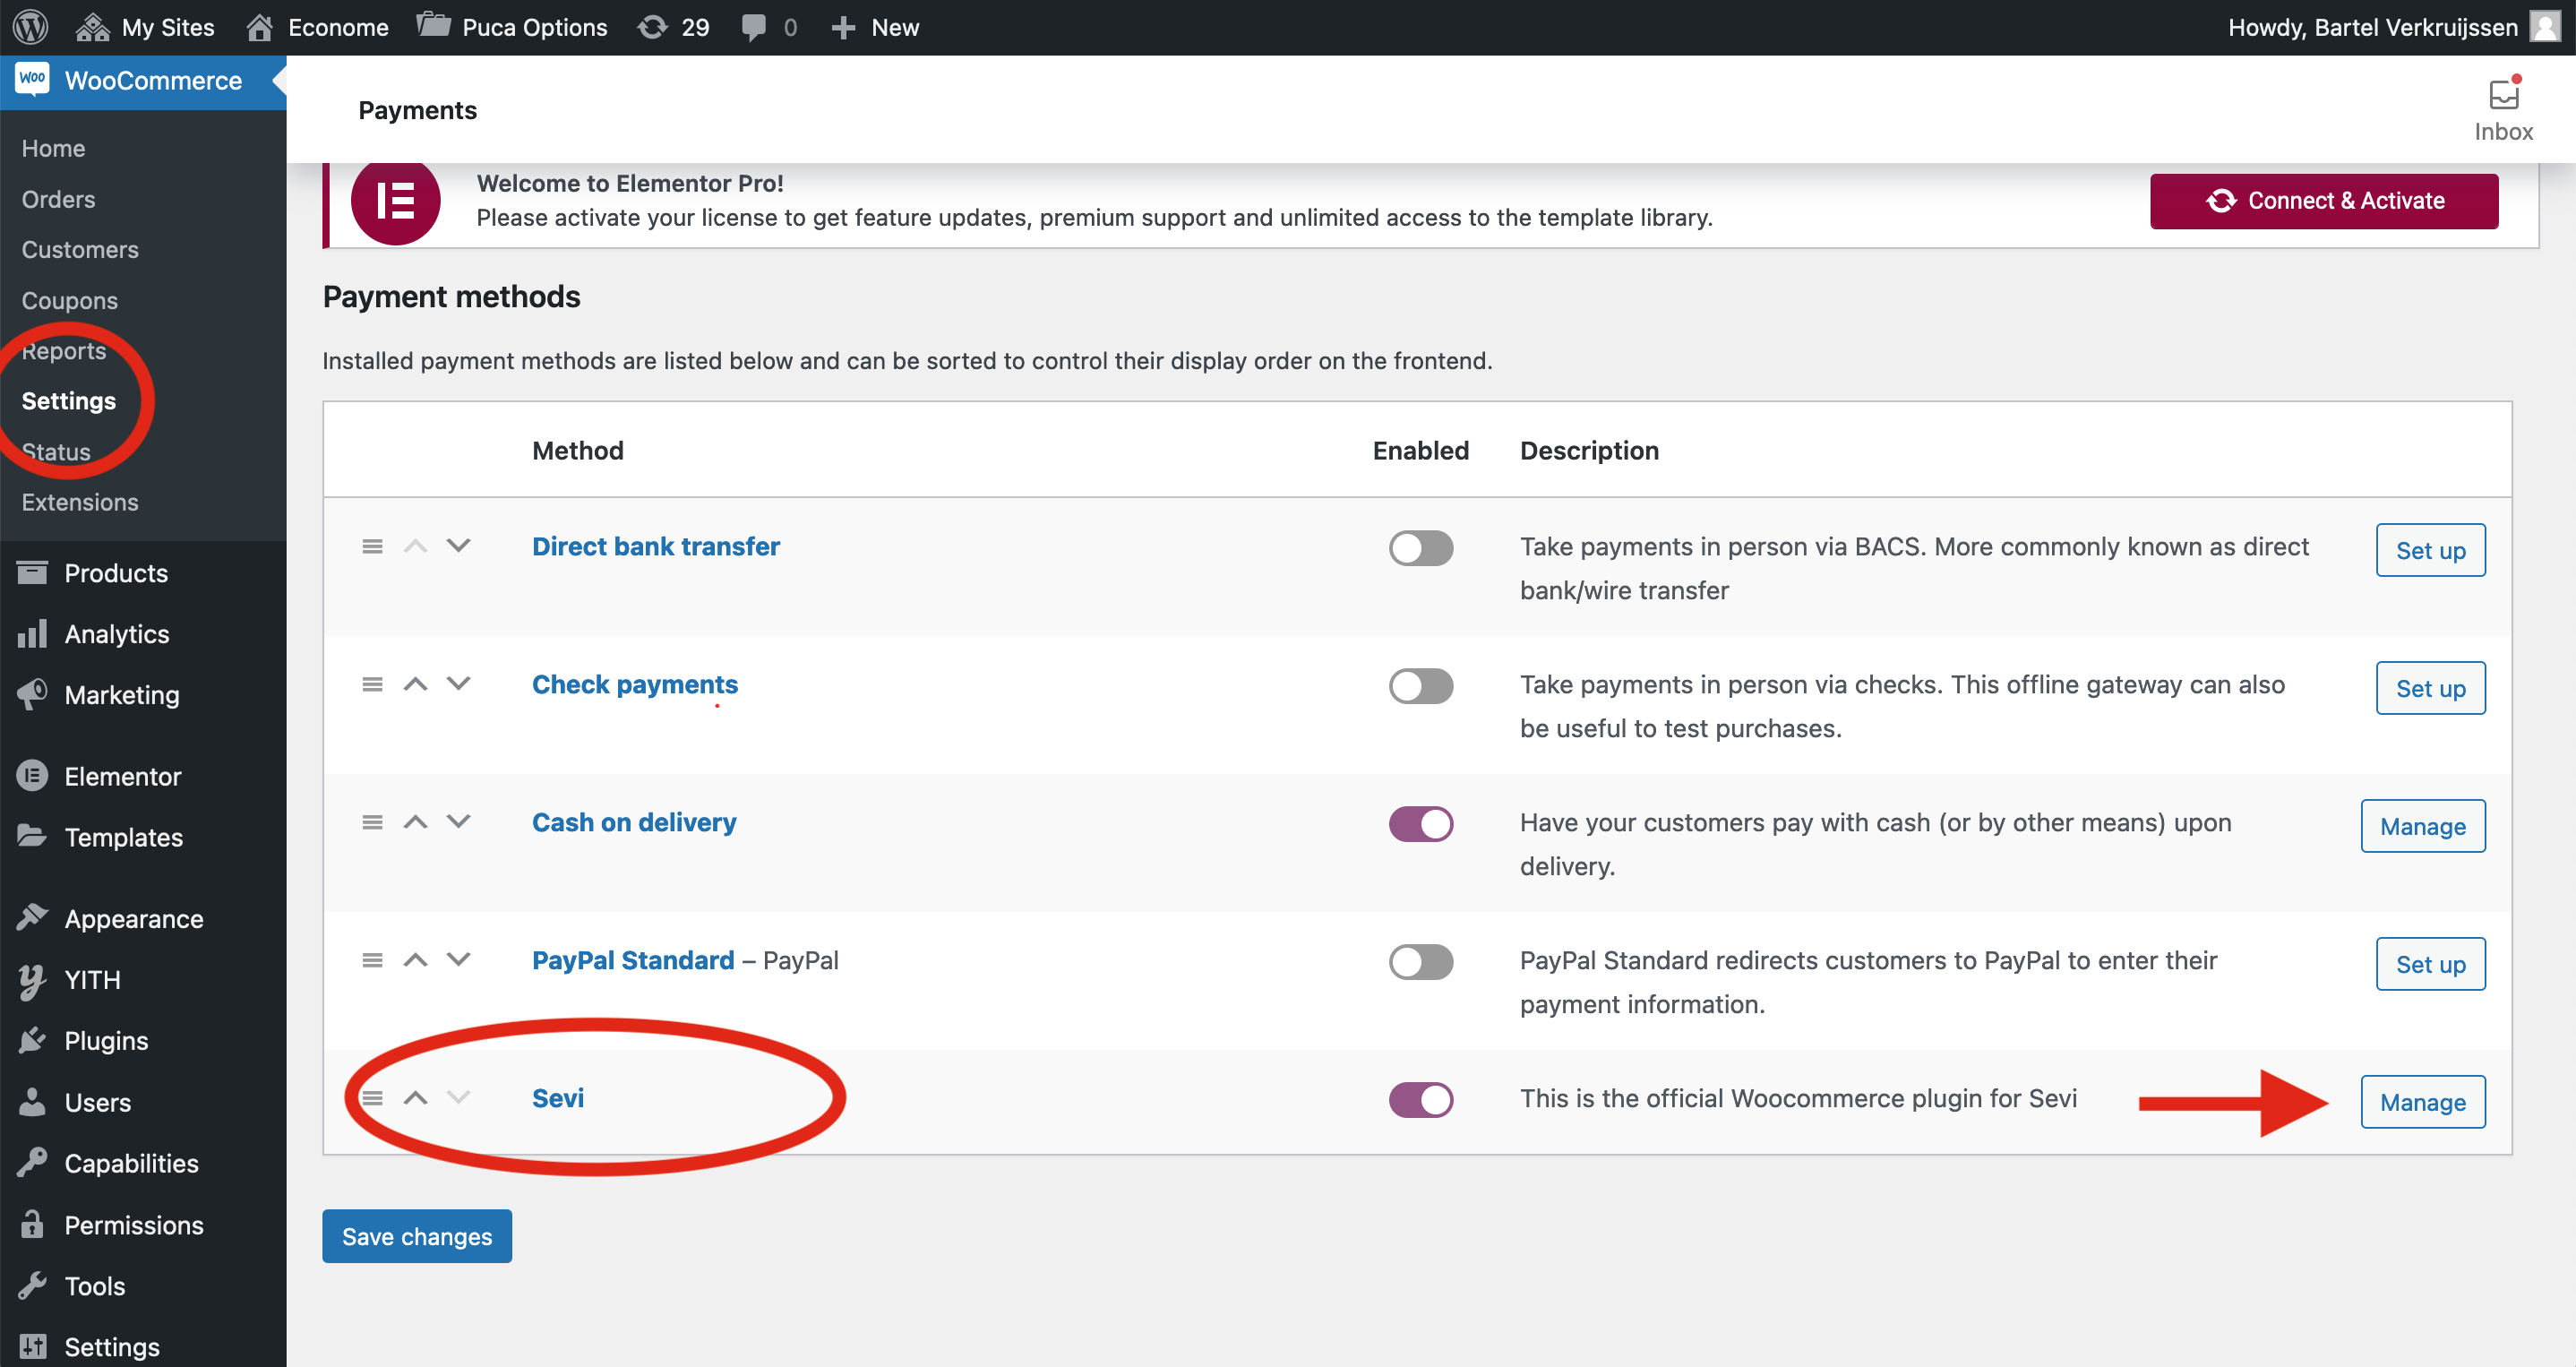2576x1367 pixels.
Task: Open Puca Options in admin bar
Action: (512, 27)
